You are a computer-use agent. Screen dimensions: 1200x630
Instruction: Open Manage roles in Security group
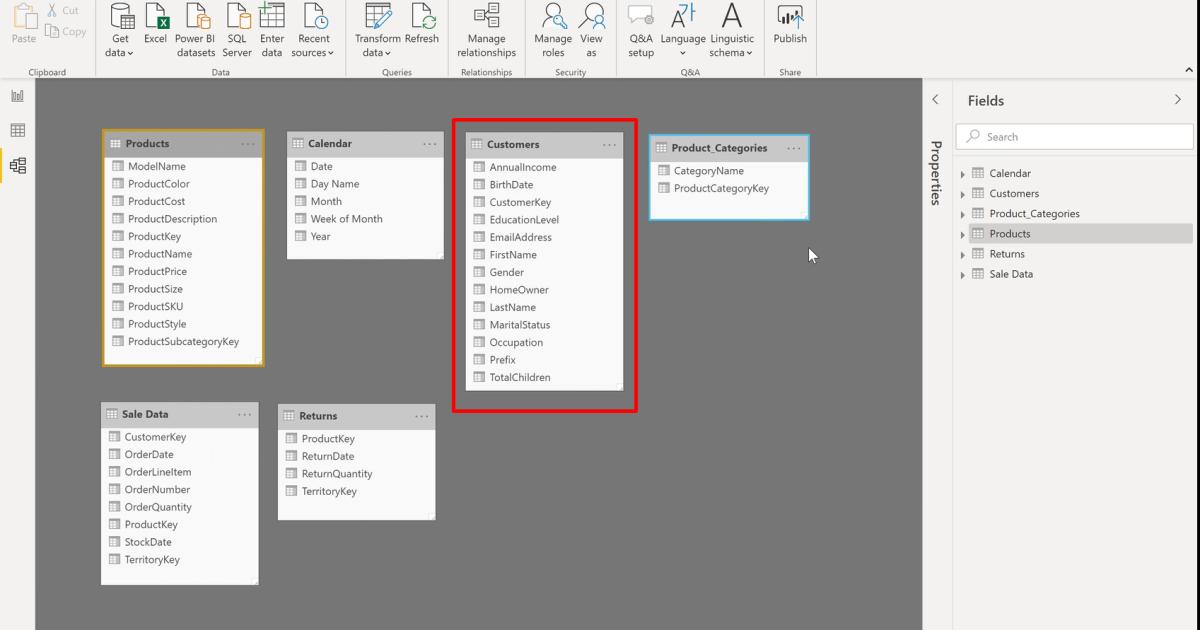(x=553, y=30)
